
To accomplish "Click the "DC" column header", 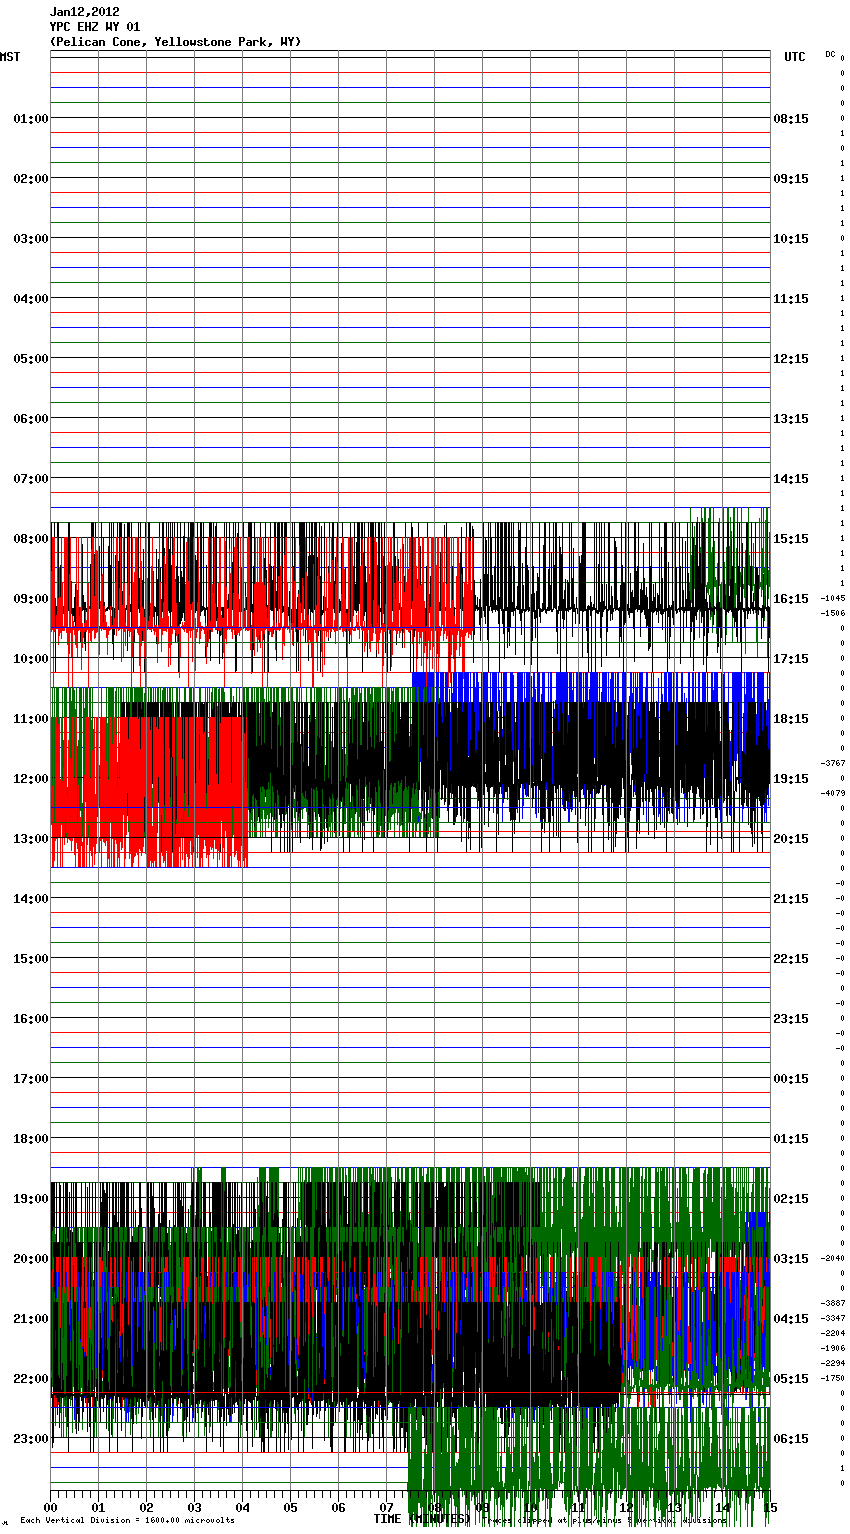I will pos(830,54).
